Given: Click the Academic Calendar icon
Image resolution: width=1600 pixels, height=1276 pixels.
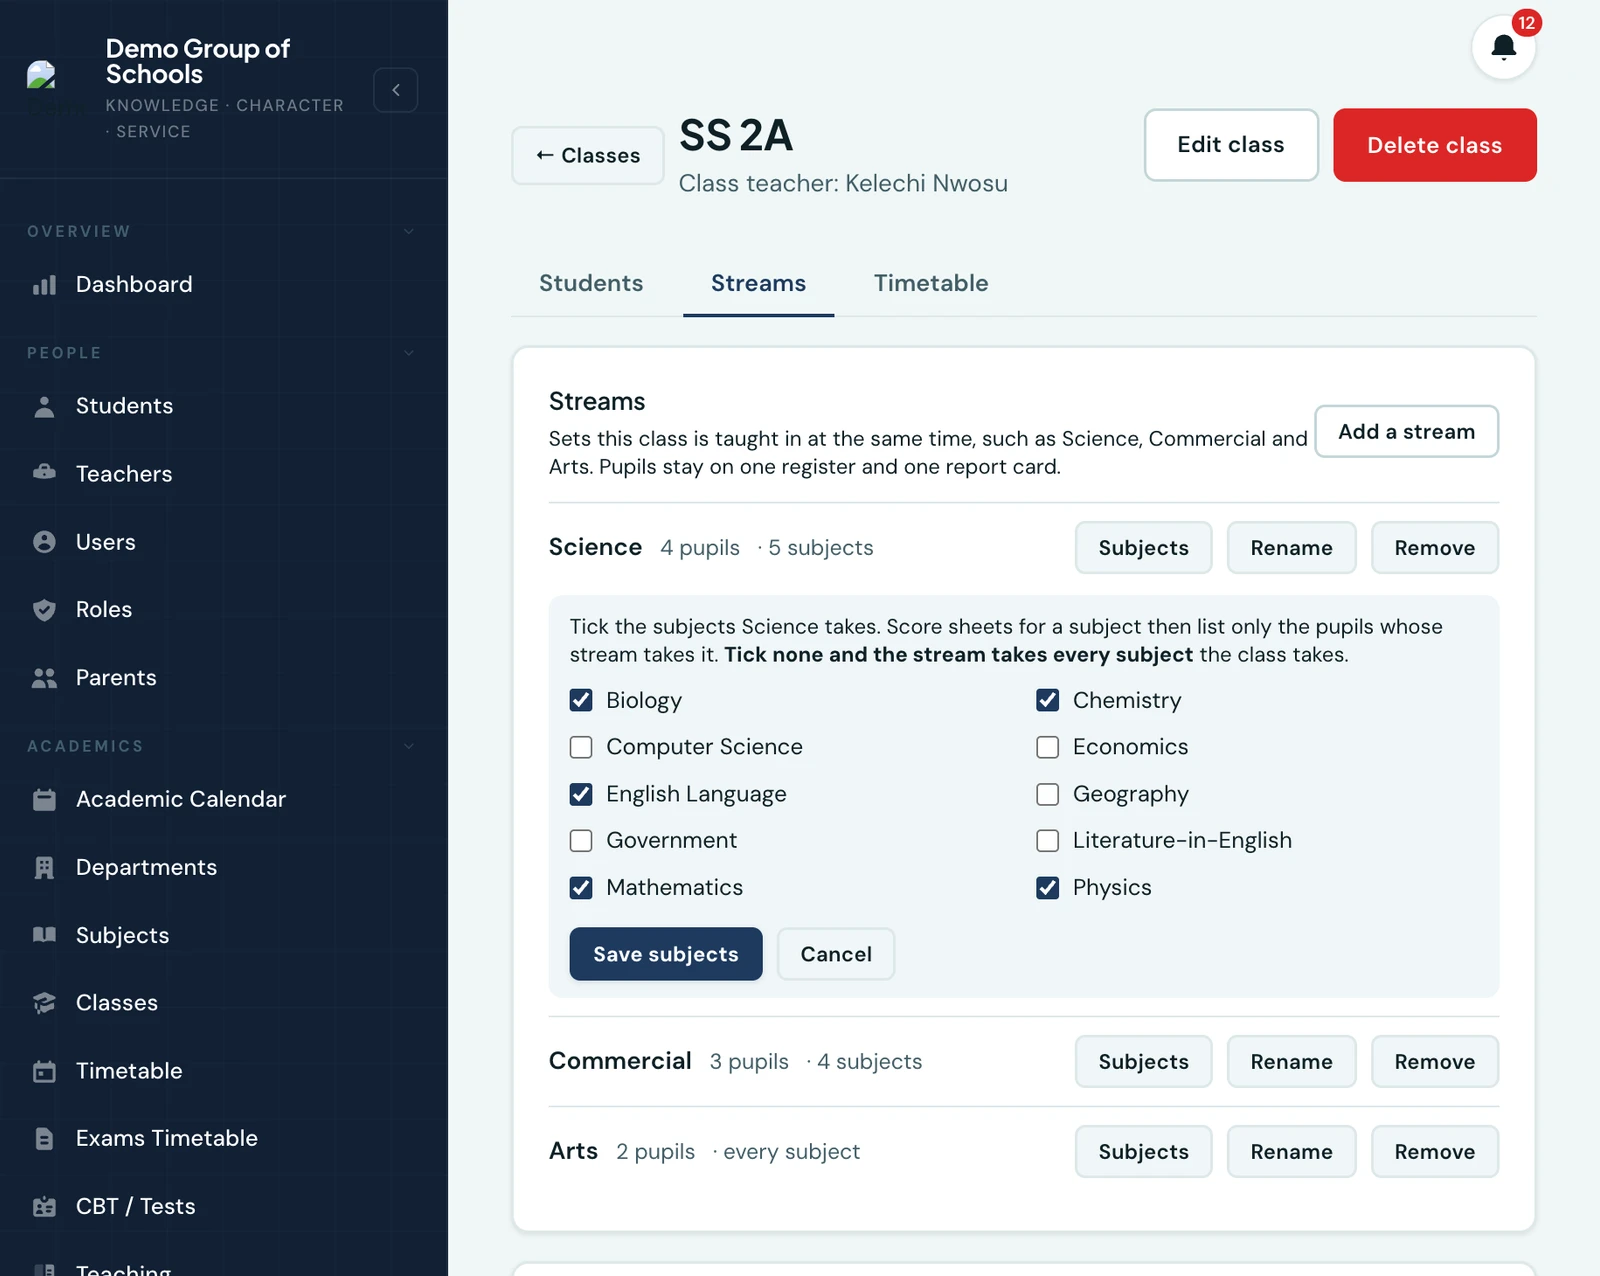Looking at the screenshot, I should click(x=44, y=800).
